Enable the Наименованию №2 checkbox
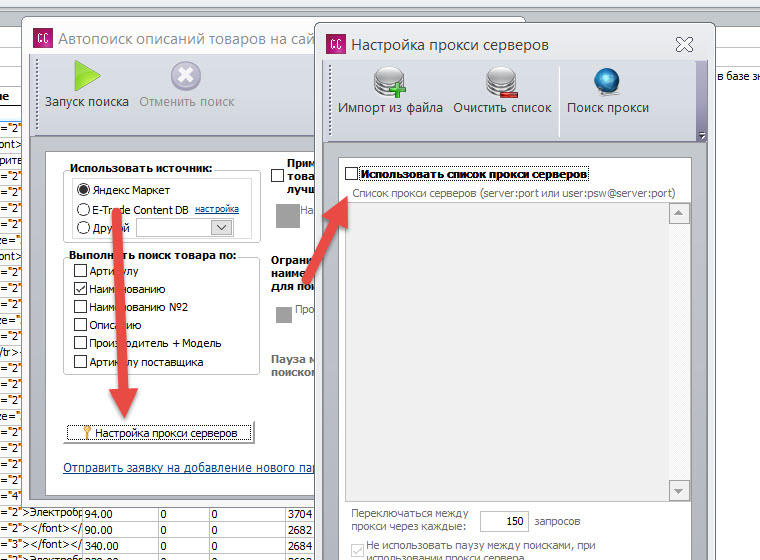Screen dimensions: 760x560 pyautogui.click(x=80, y=306)
